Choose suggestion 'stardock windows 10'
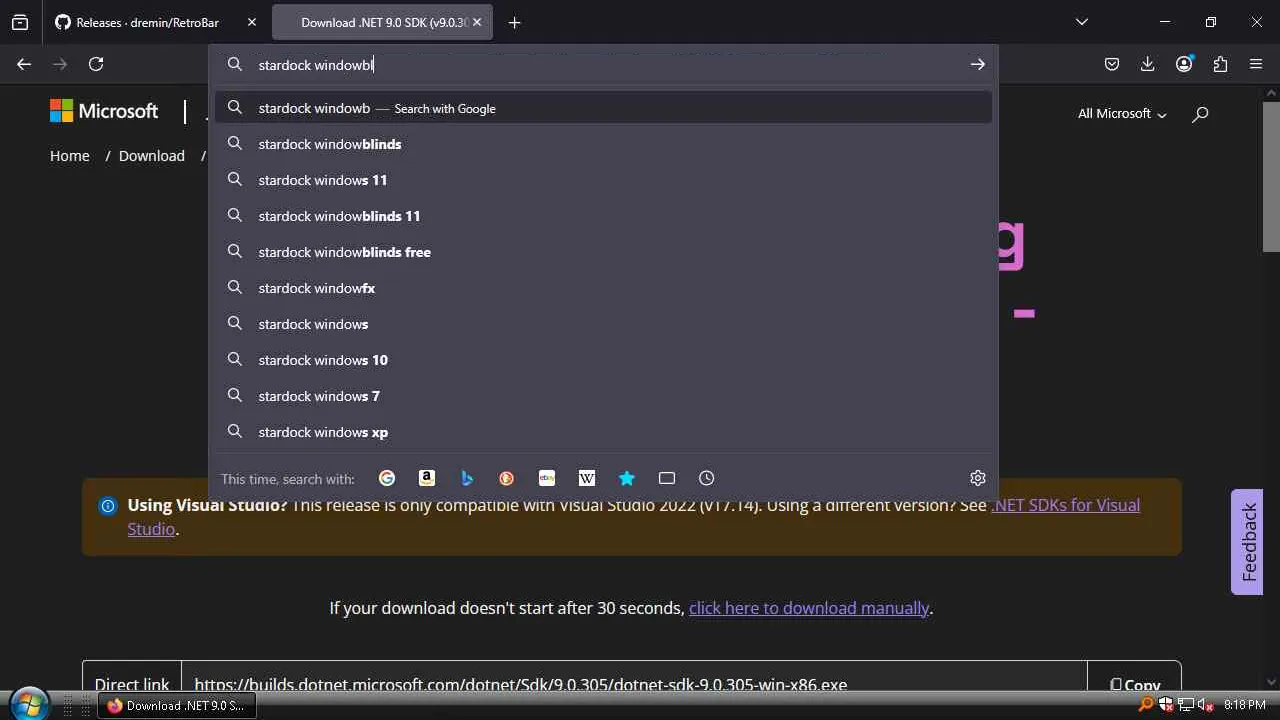This screenshot has width=1280, height=720. [x=603, y=360]
